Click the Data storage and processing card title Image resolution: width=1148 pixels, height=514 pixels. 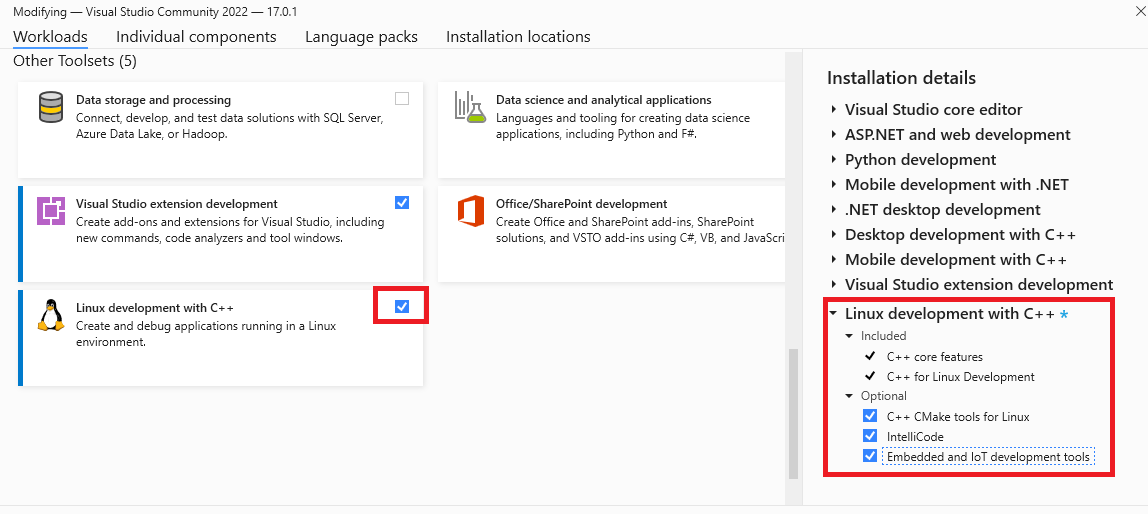153,100
